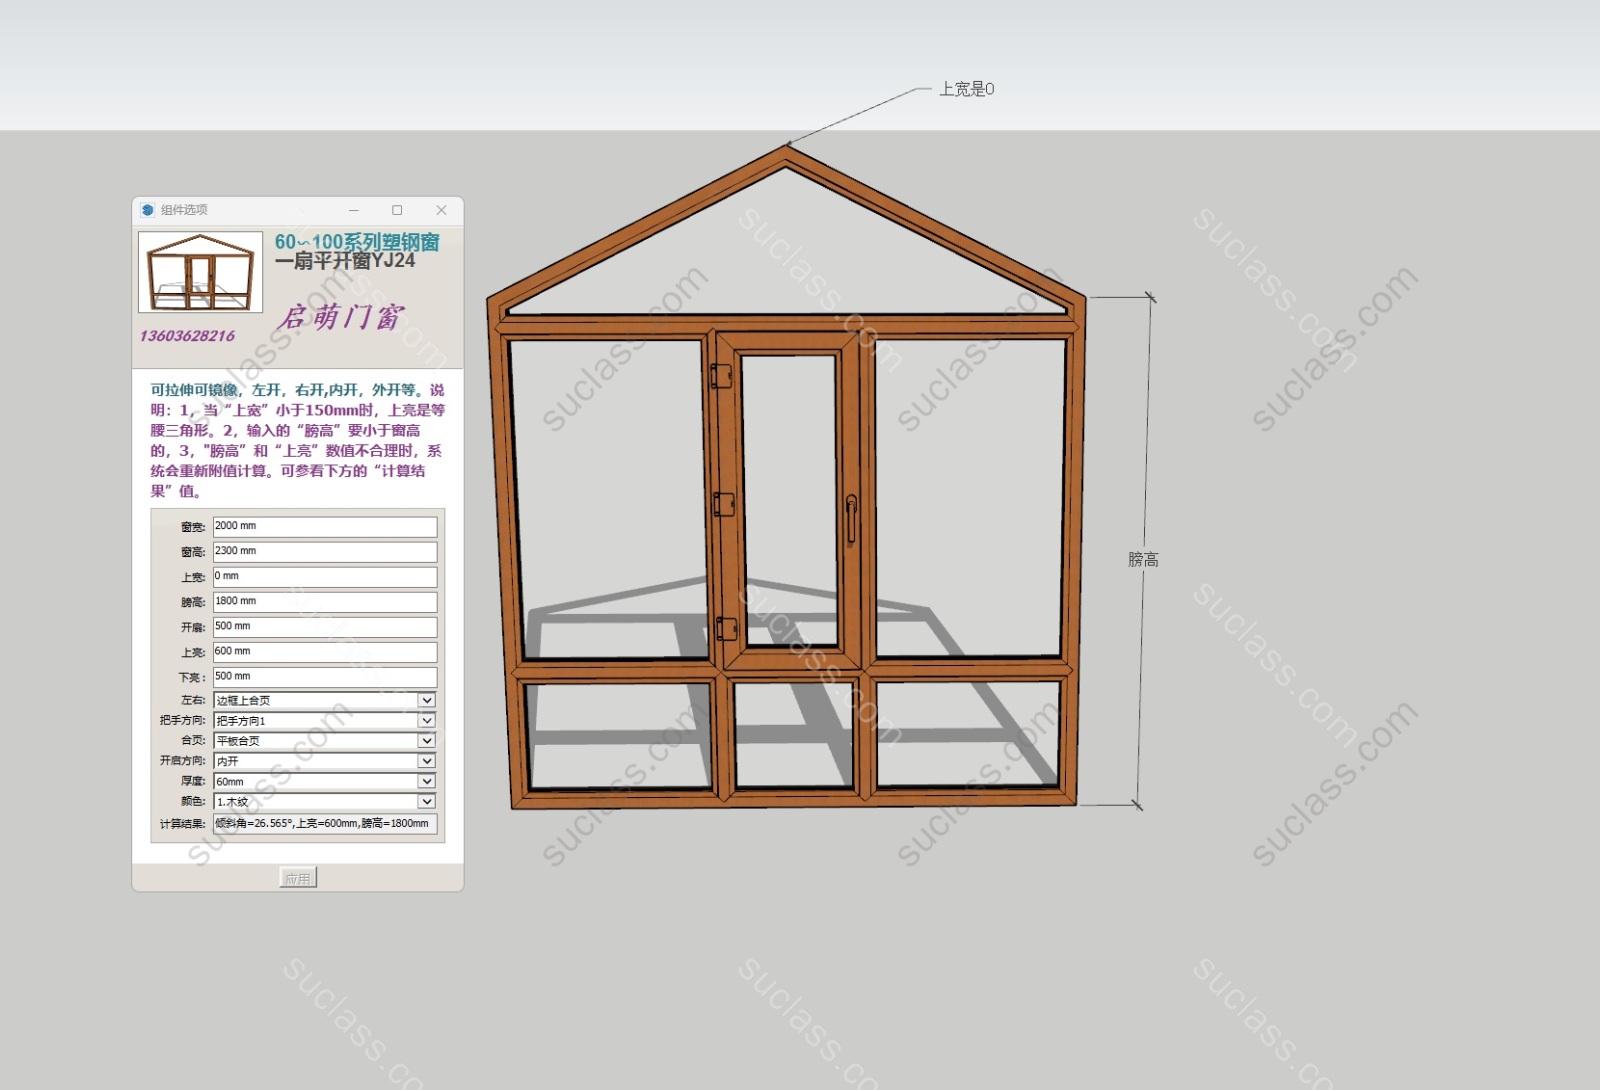The width and height of the screenshot is (1600, 1090).
Task: Open the 左右 dropdown showing 边框上合页
Action: 325,700
